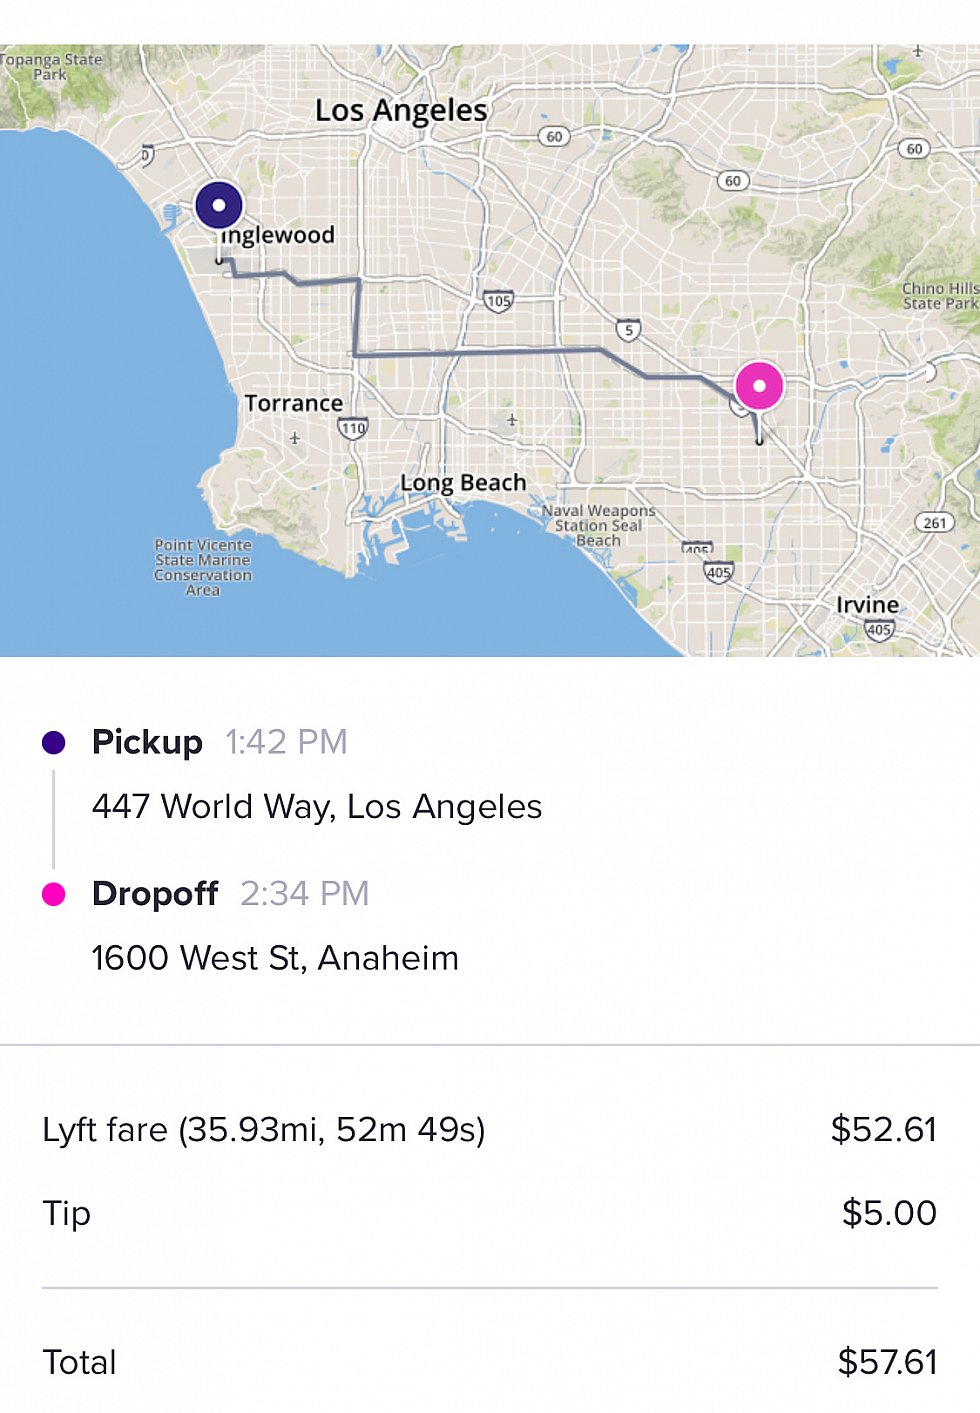Click the Interstate 105 highway shield

click(x=498, y=300)
